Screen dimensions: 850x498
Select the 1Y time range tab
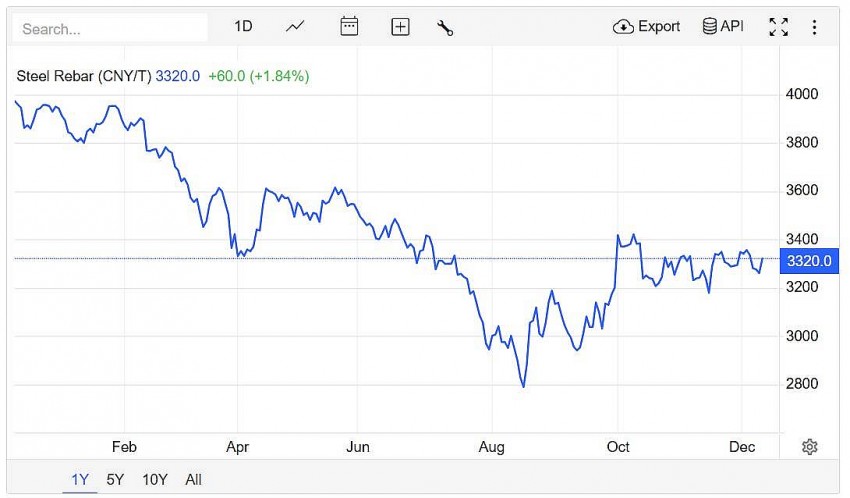tap(80, 480)
